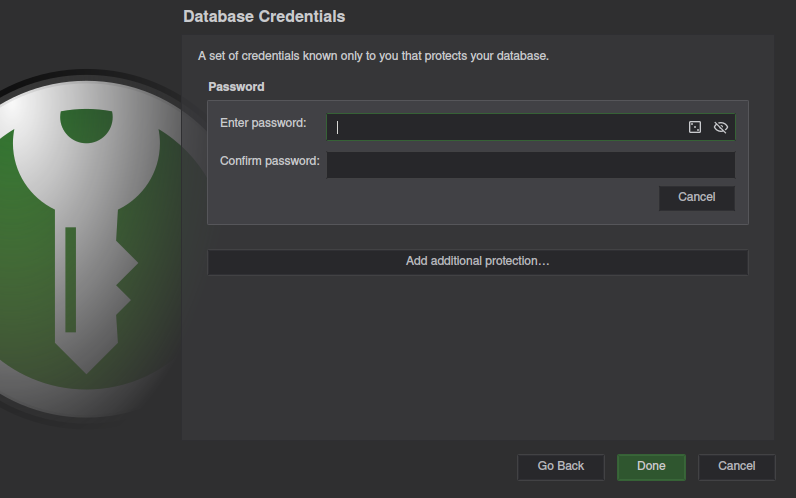The width and height of the screenshot is (796, 498).
Task: Click empty panel area below additional protection
Action: coord(477,355)
